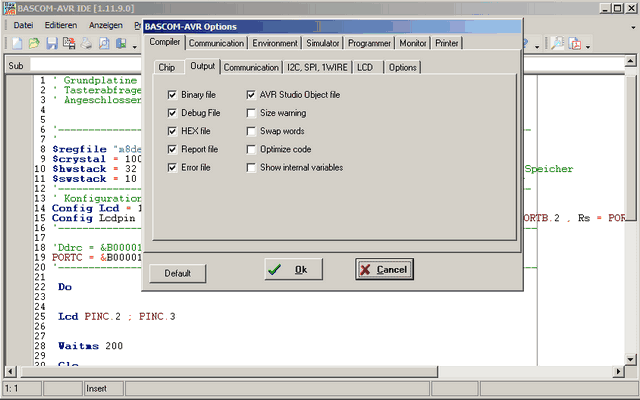Click the horizontal scrollbar right arrow
The width and height of the screenshot is (640, 400).
coord(619,371)
